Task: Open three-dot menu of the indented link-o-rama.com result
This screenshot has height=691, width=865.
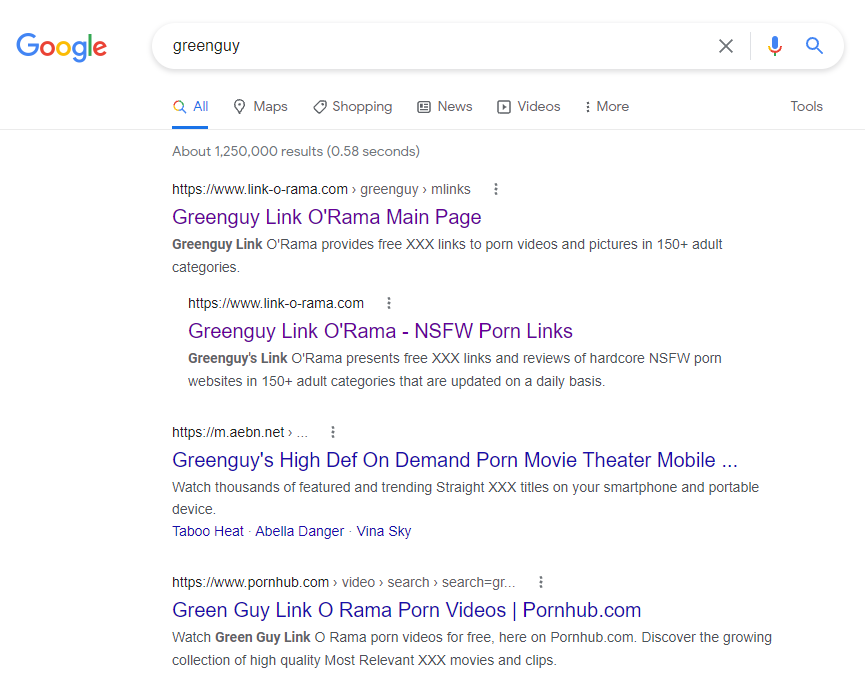Action: point(389,303)
